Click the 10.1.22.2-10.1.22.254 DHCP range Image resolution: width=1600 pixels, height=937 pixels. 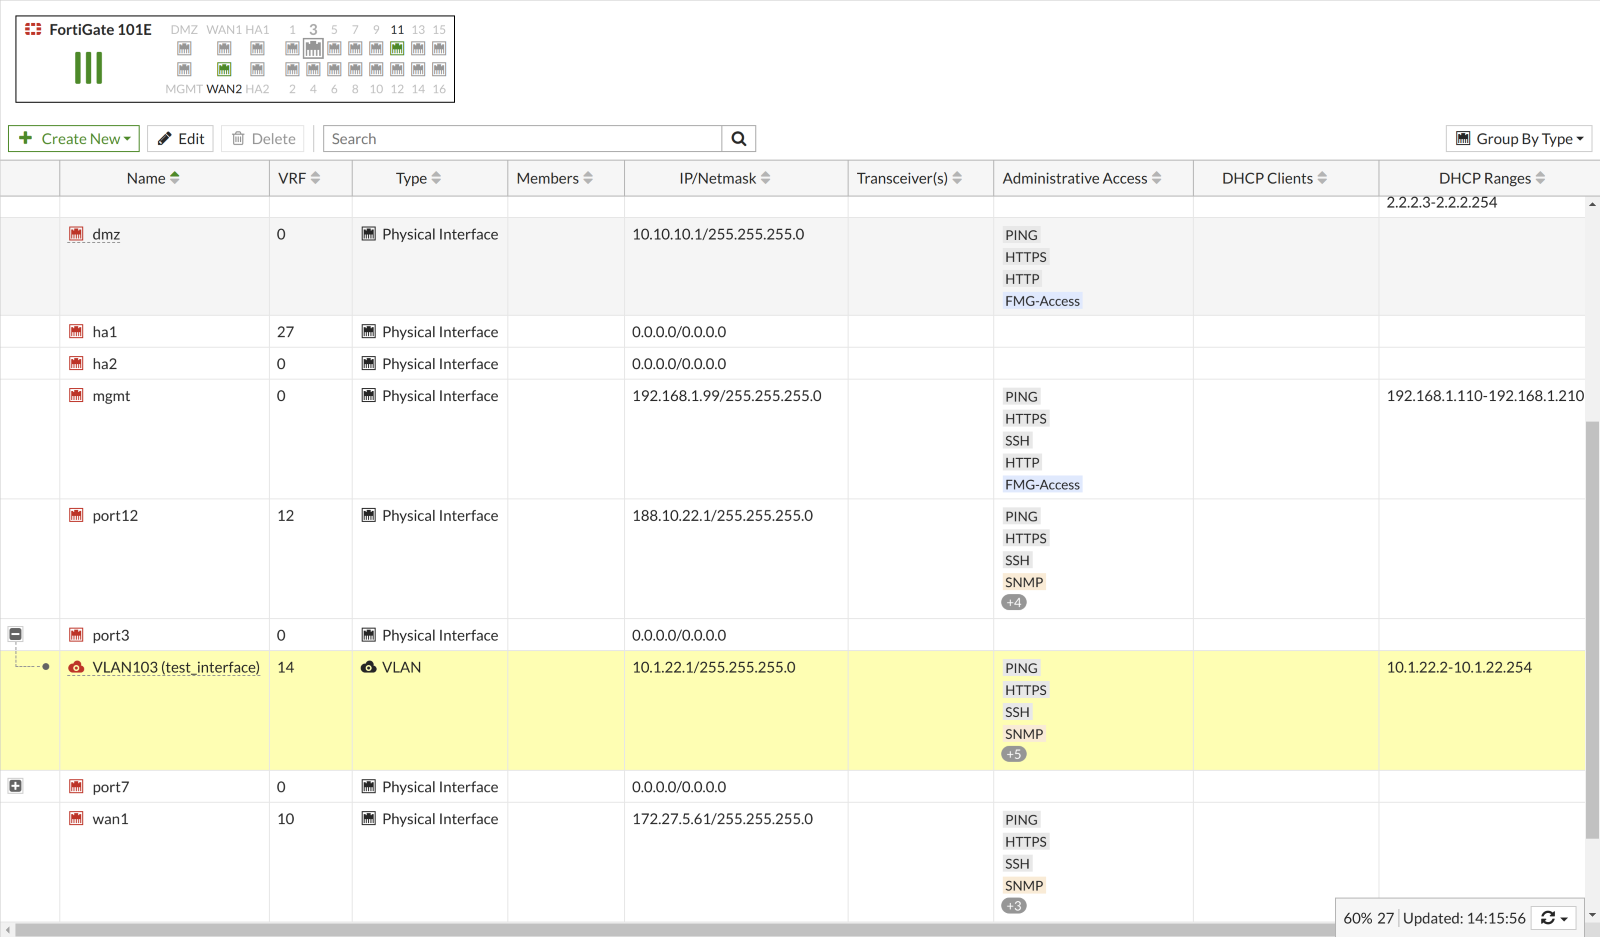pos(1459,667)
